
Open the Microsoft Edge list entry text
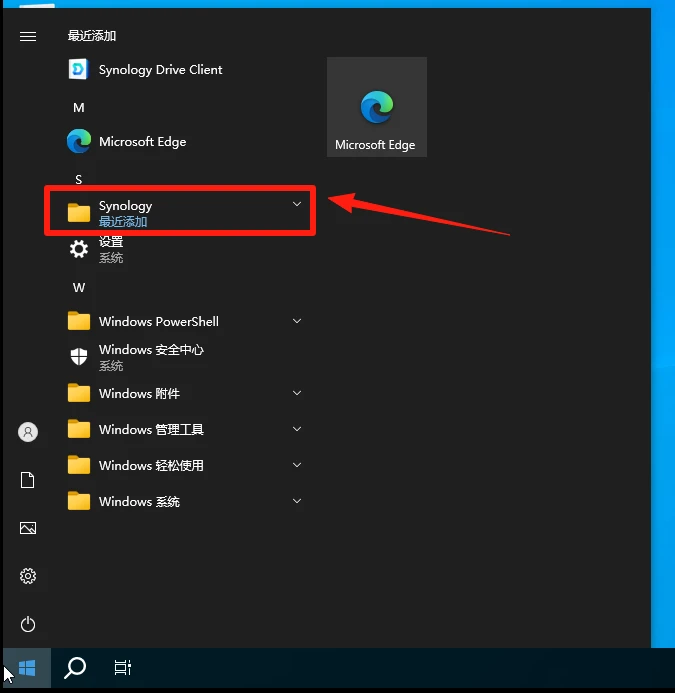[x=142, y=142]
